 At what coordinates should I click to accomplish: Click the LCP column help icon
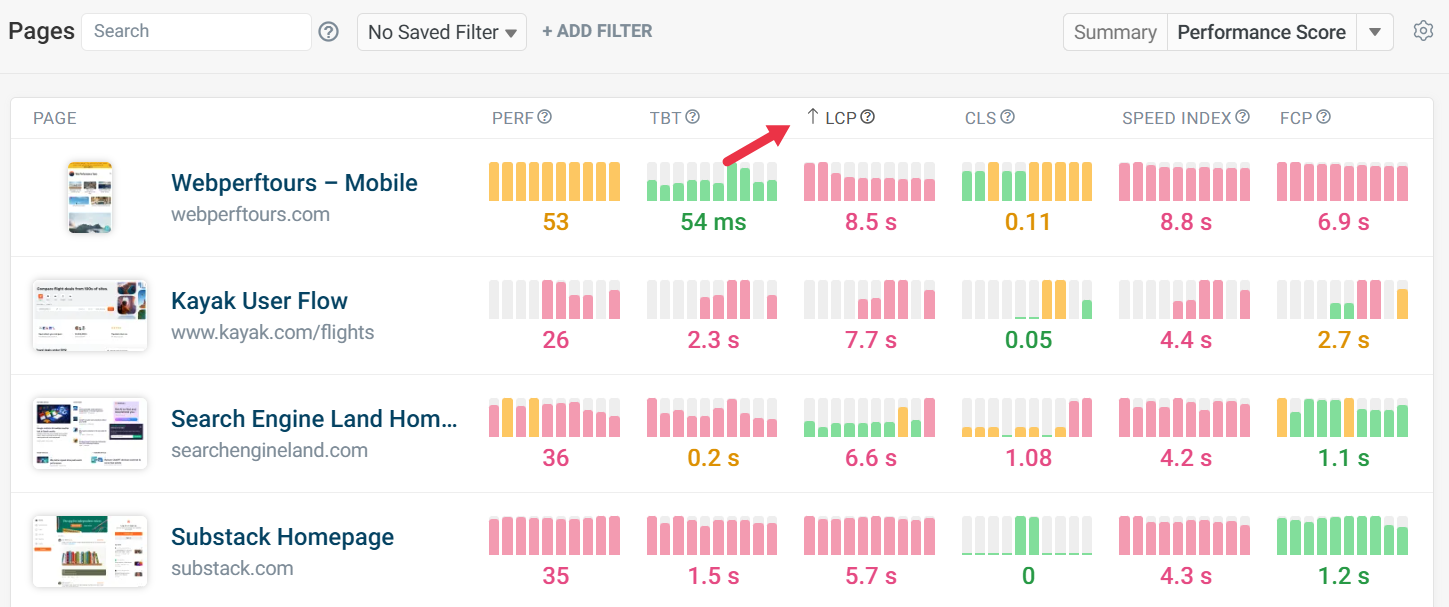pos(868,117)
